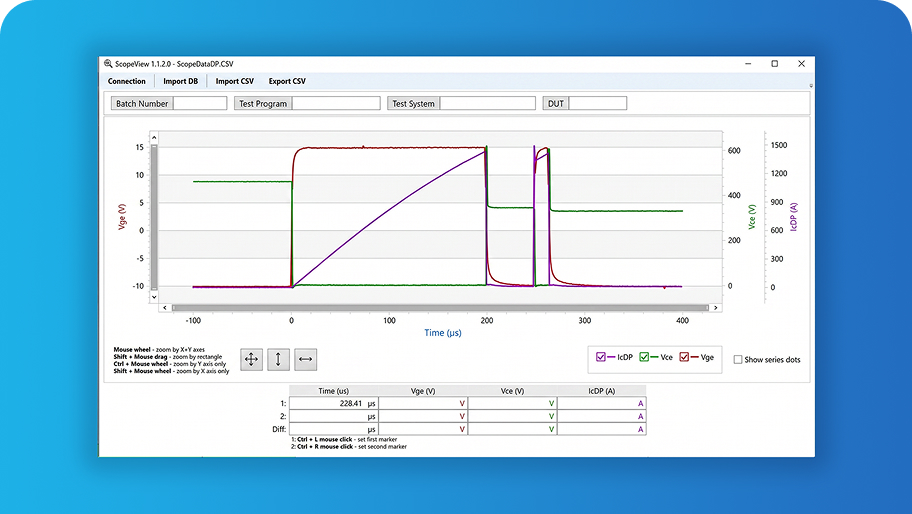Open the Import DB menu item

point(180,81)
